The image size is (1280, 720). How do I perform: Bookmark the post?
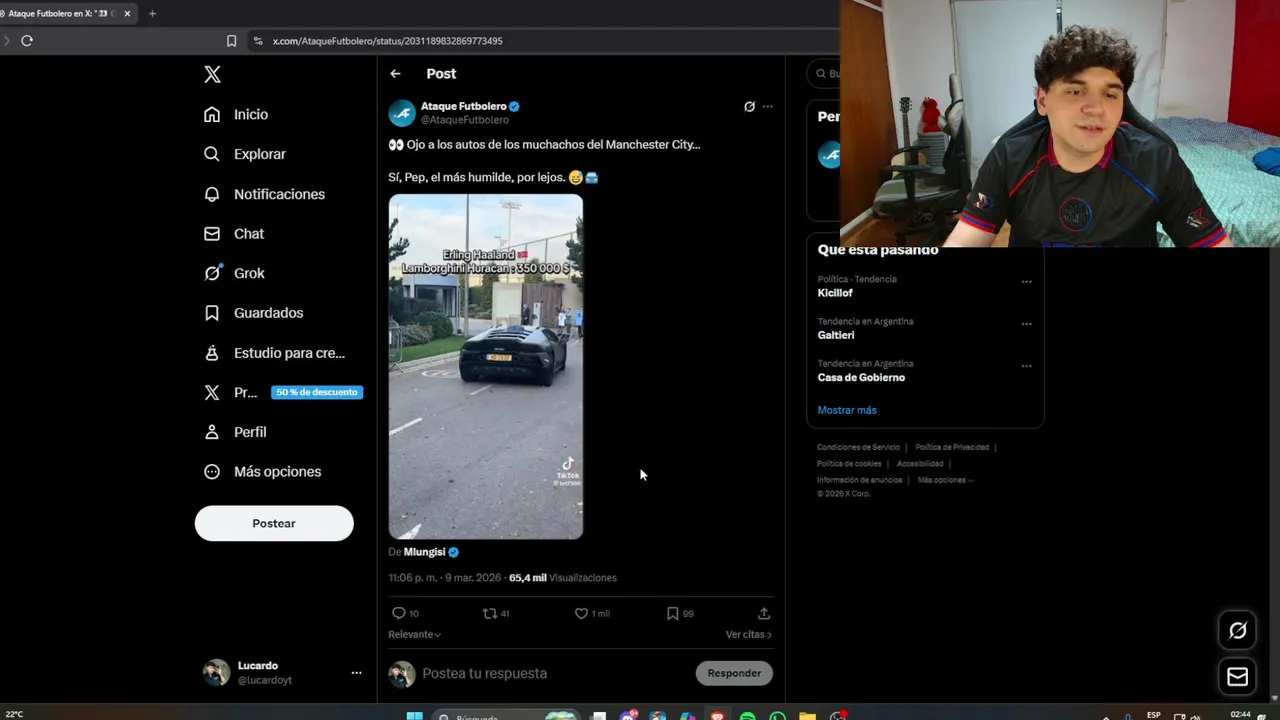[x=672, y=613]
